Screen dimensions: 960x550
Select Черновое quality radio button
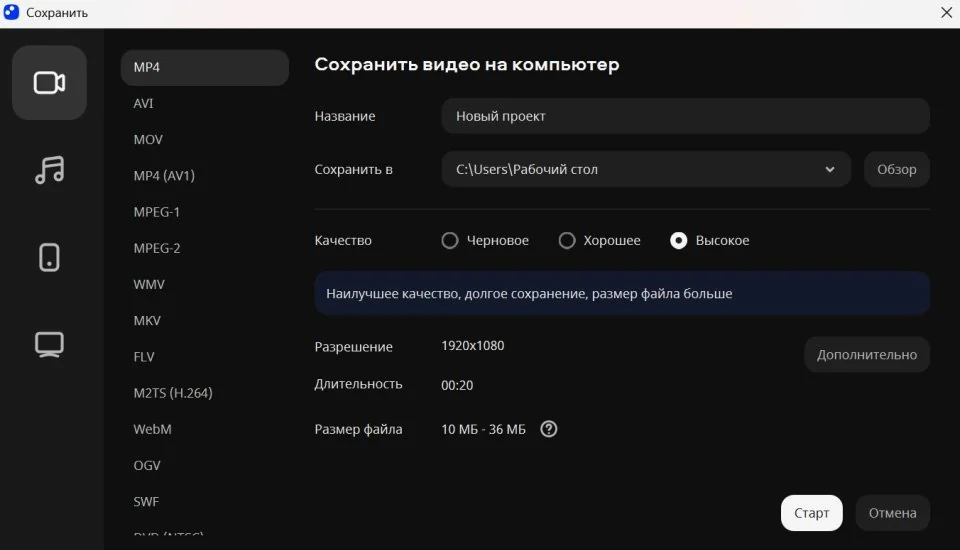[450, 241]
